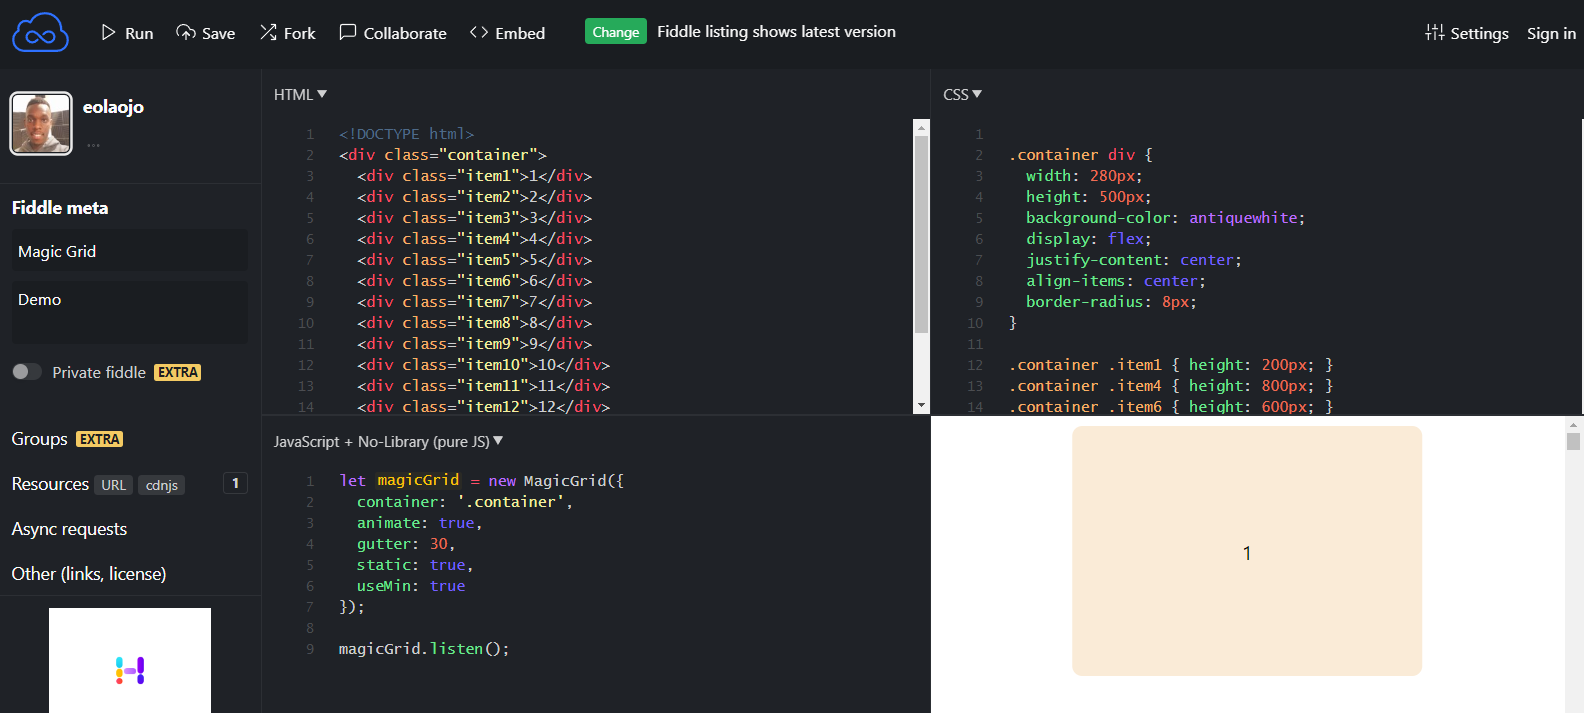Click the JSFiddle cloud logo
Viewport: 1584px width, 713px height.
(40, 33)
